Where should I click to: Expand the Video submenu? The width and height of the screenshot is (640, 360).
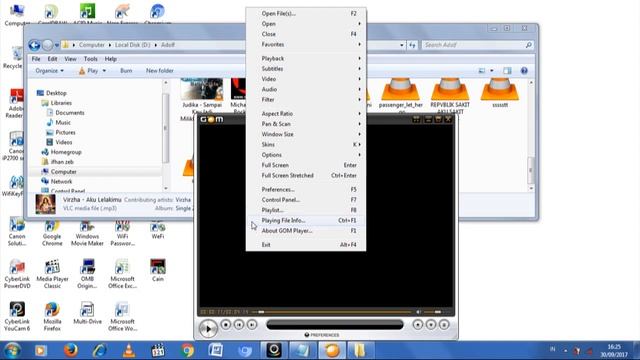tap(306, 79)
